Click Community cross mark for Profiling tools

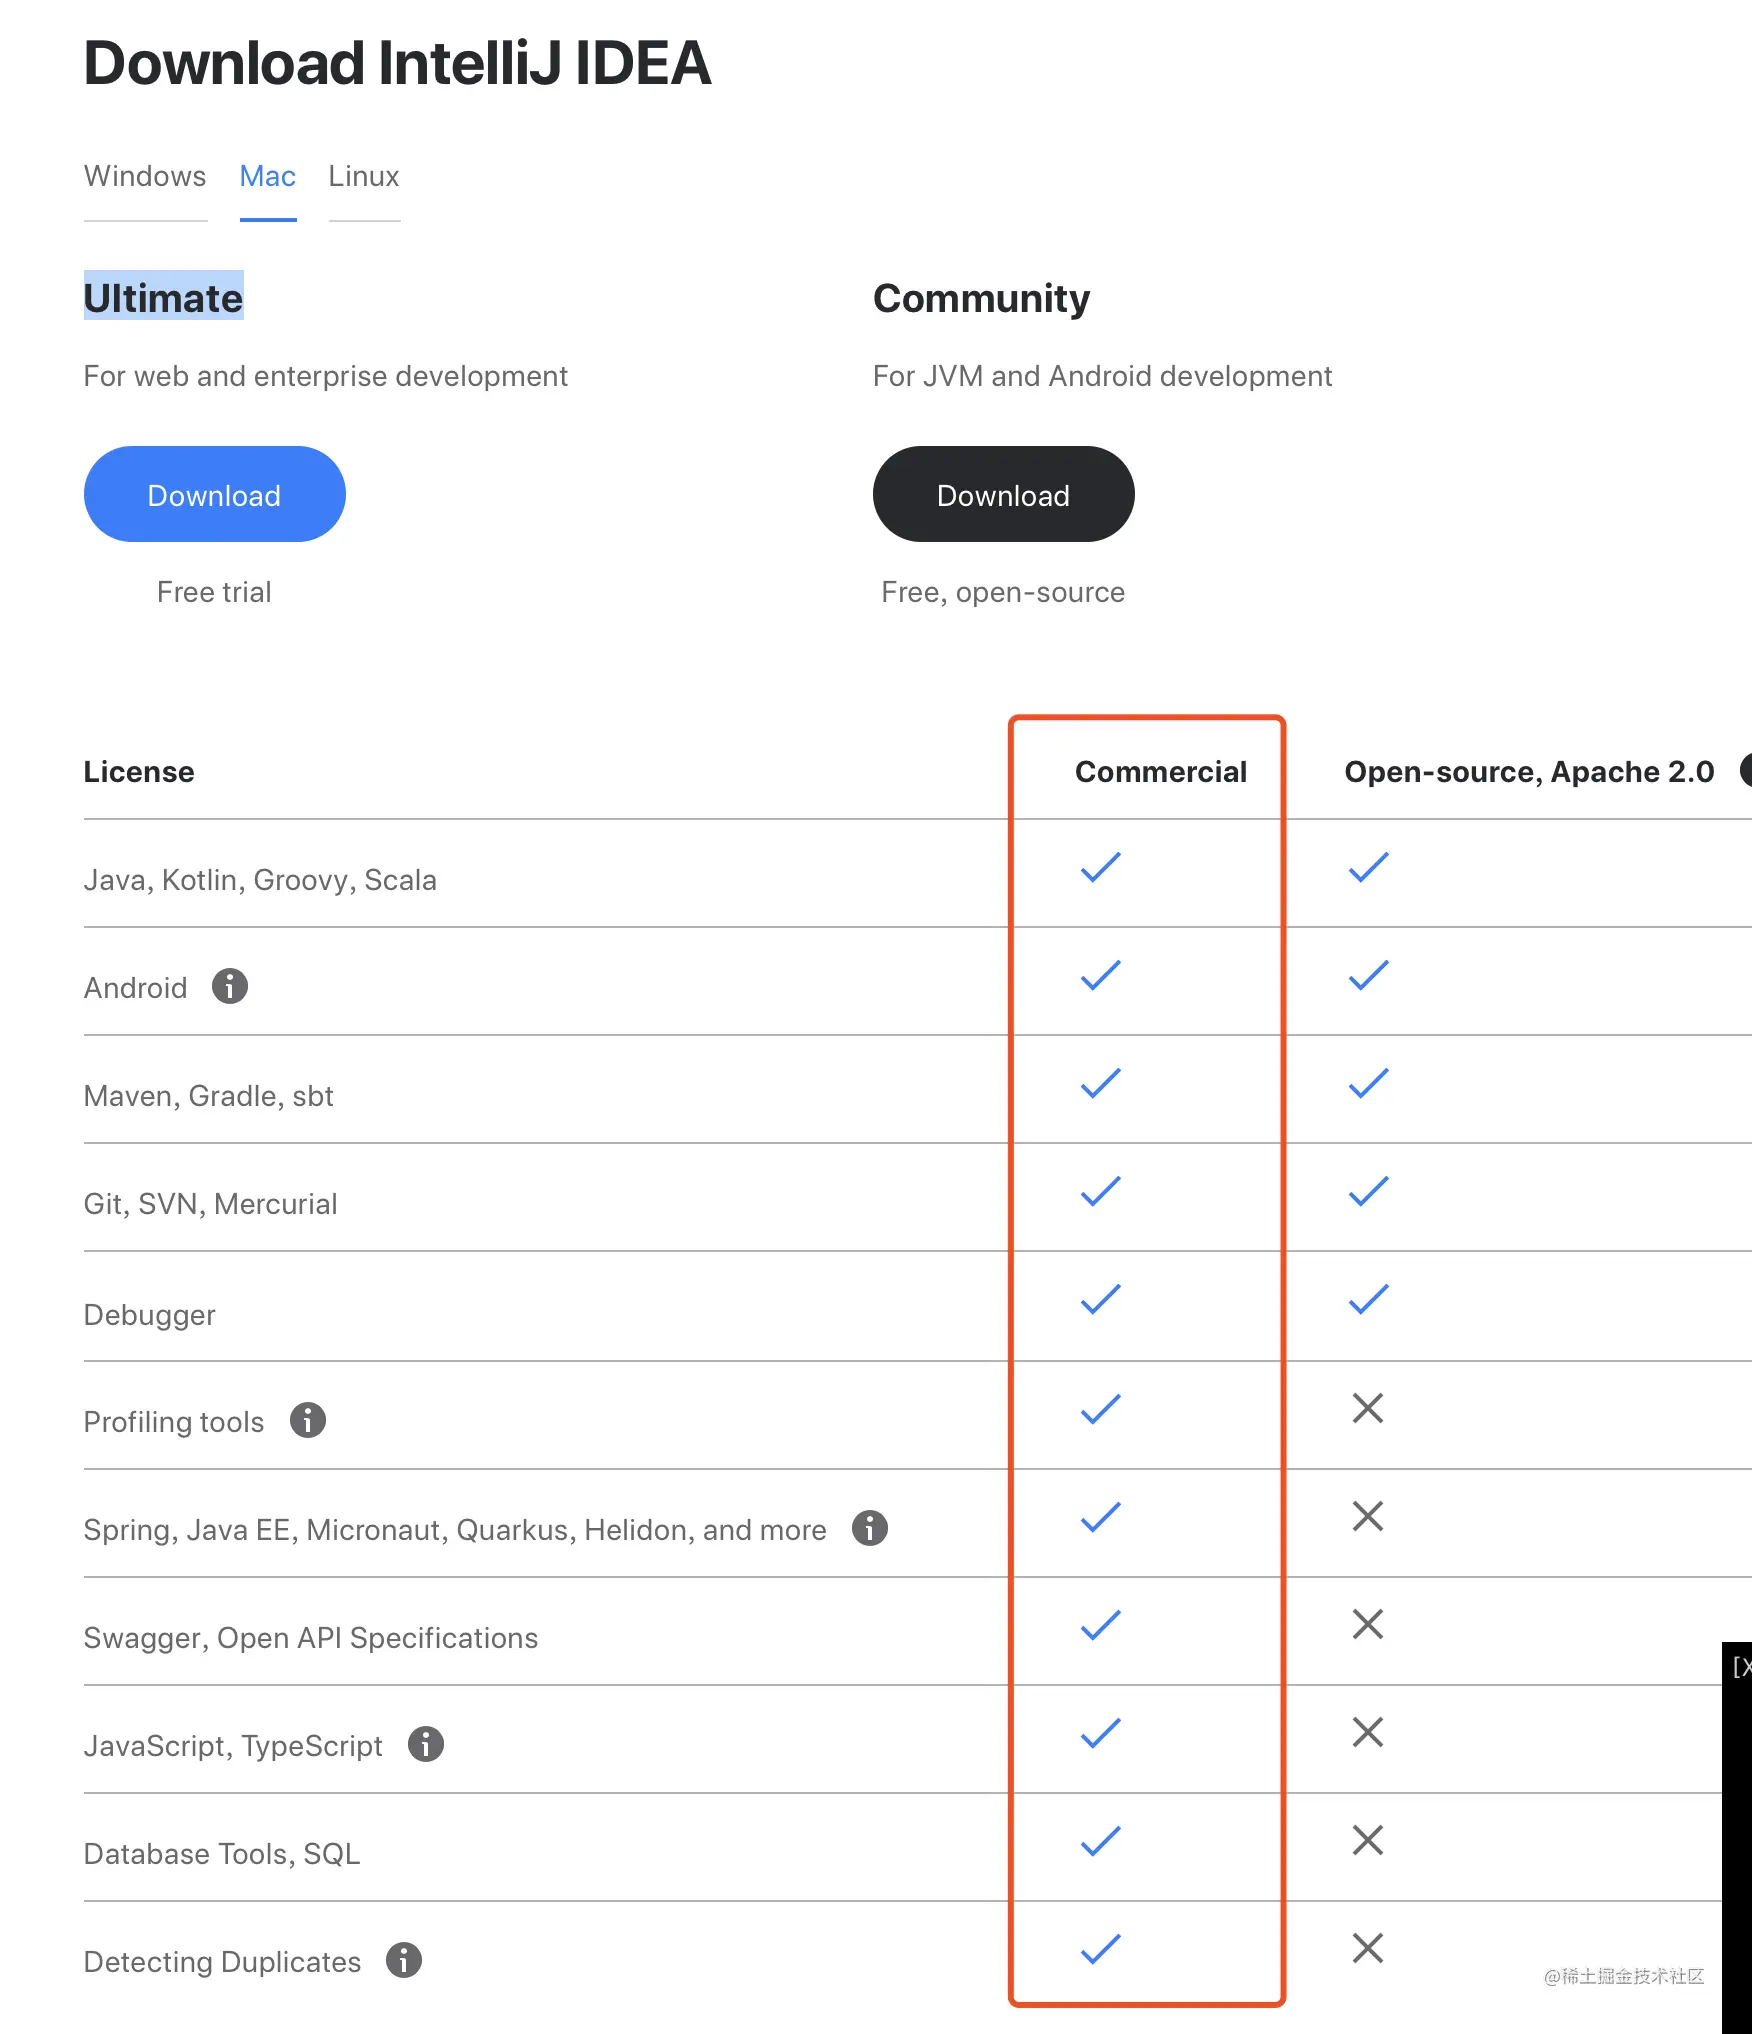1368,1408
